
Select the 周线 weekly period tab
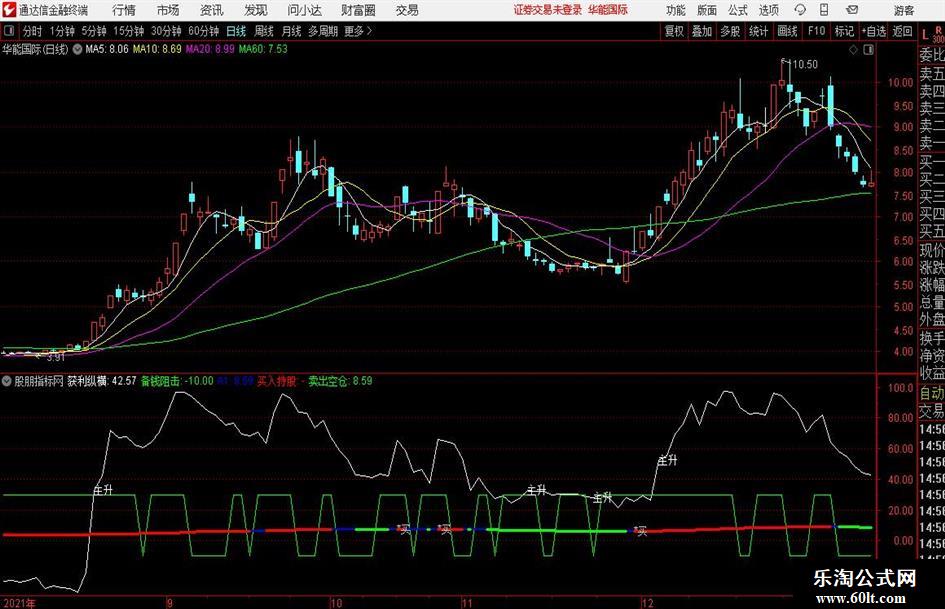264,31
